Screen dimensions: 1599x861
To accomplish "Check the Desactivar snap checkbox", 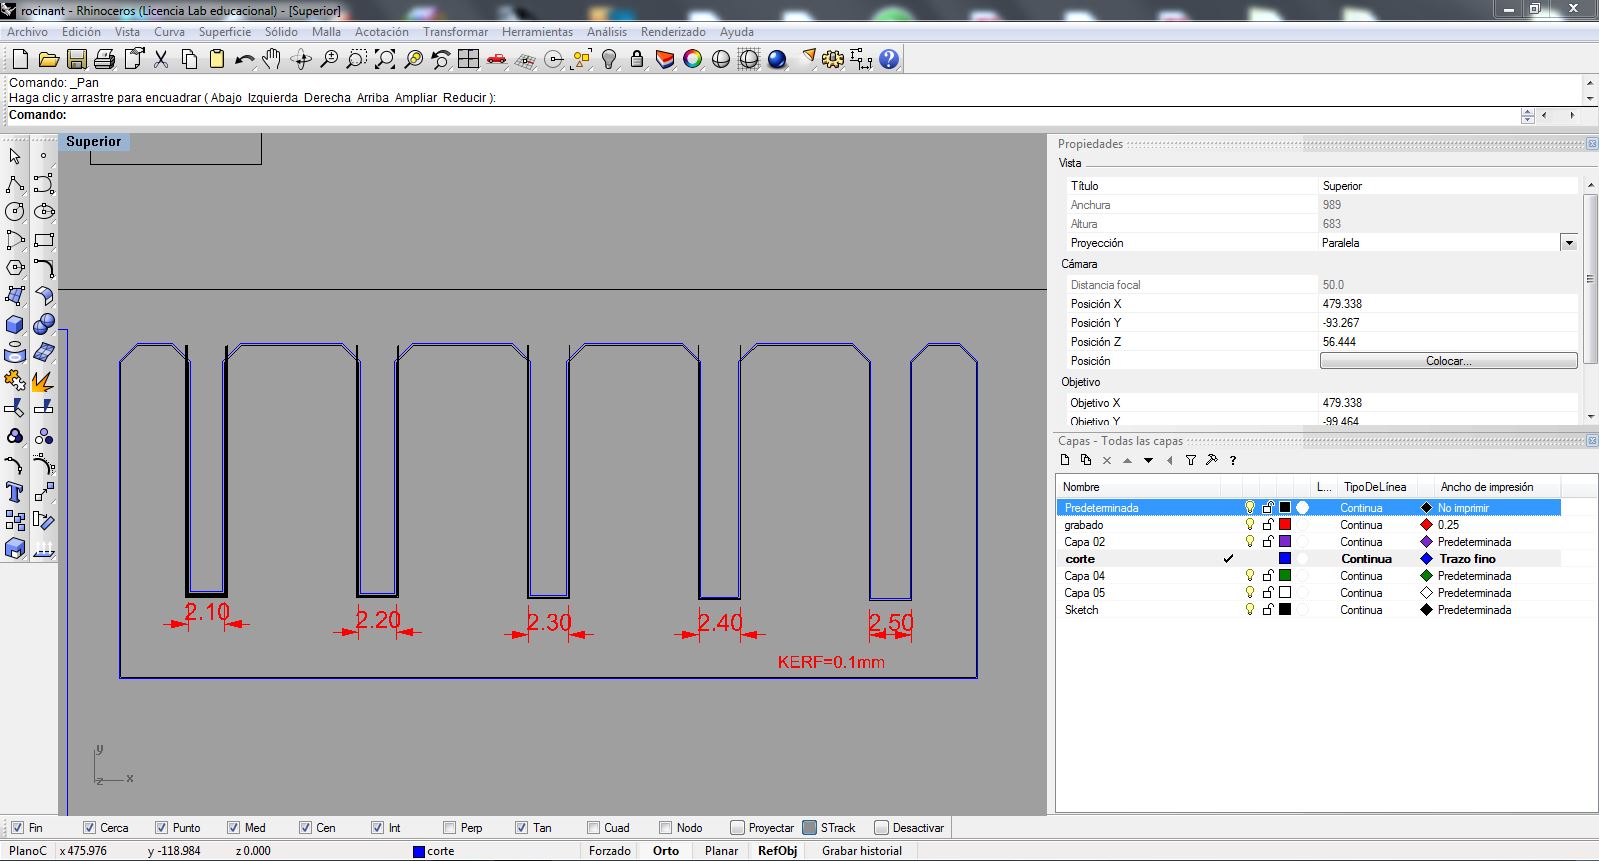I will click(x=881, y=827).
